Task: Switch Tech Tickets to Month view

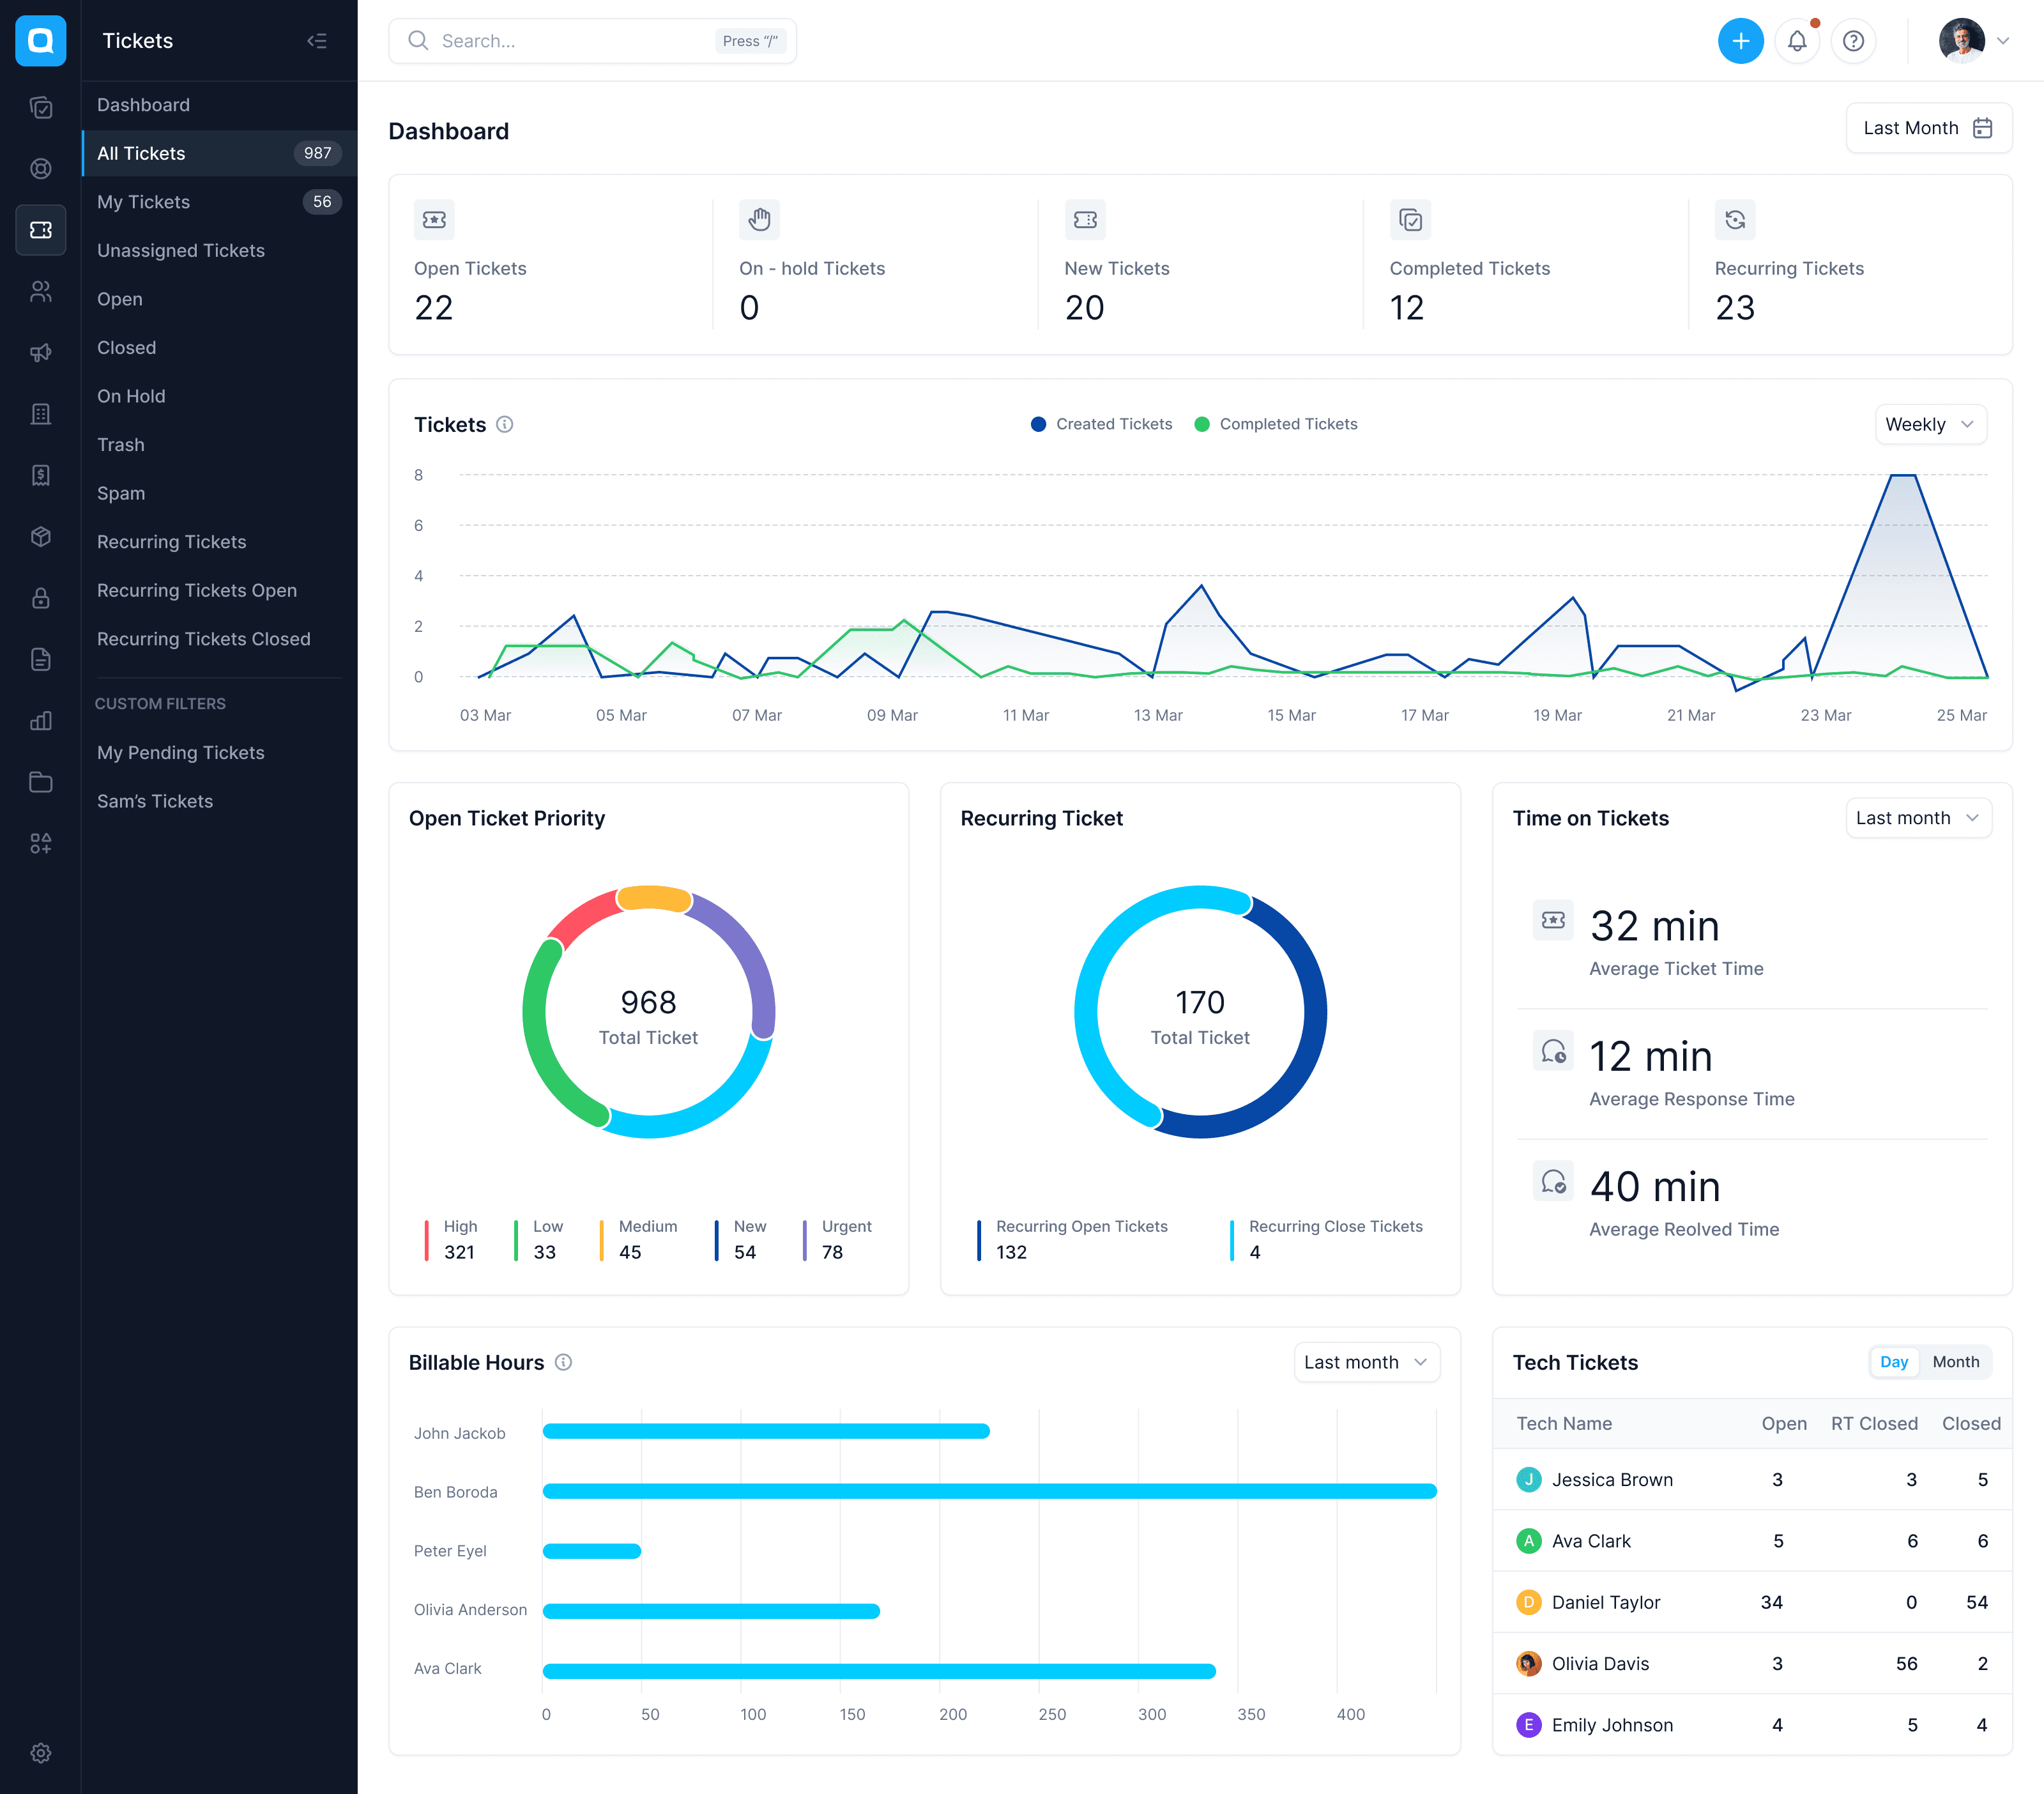Action: pyautogui.click(x=1956, y=1362)
